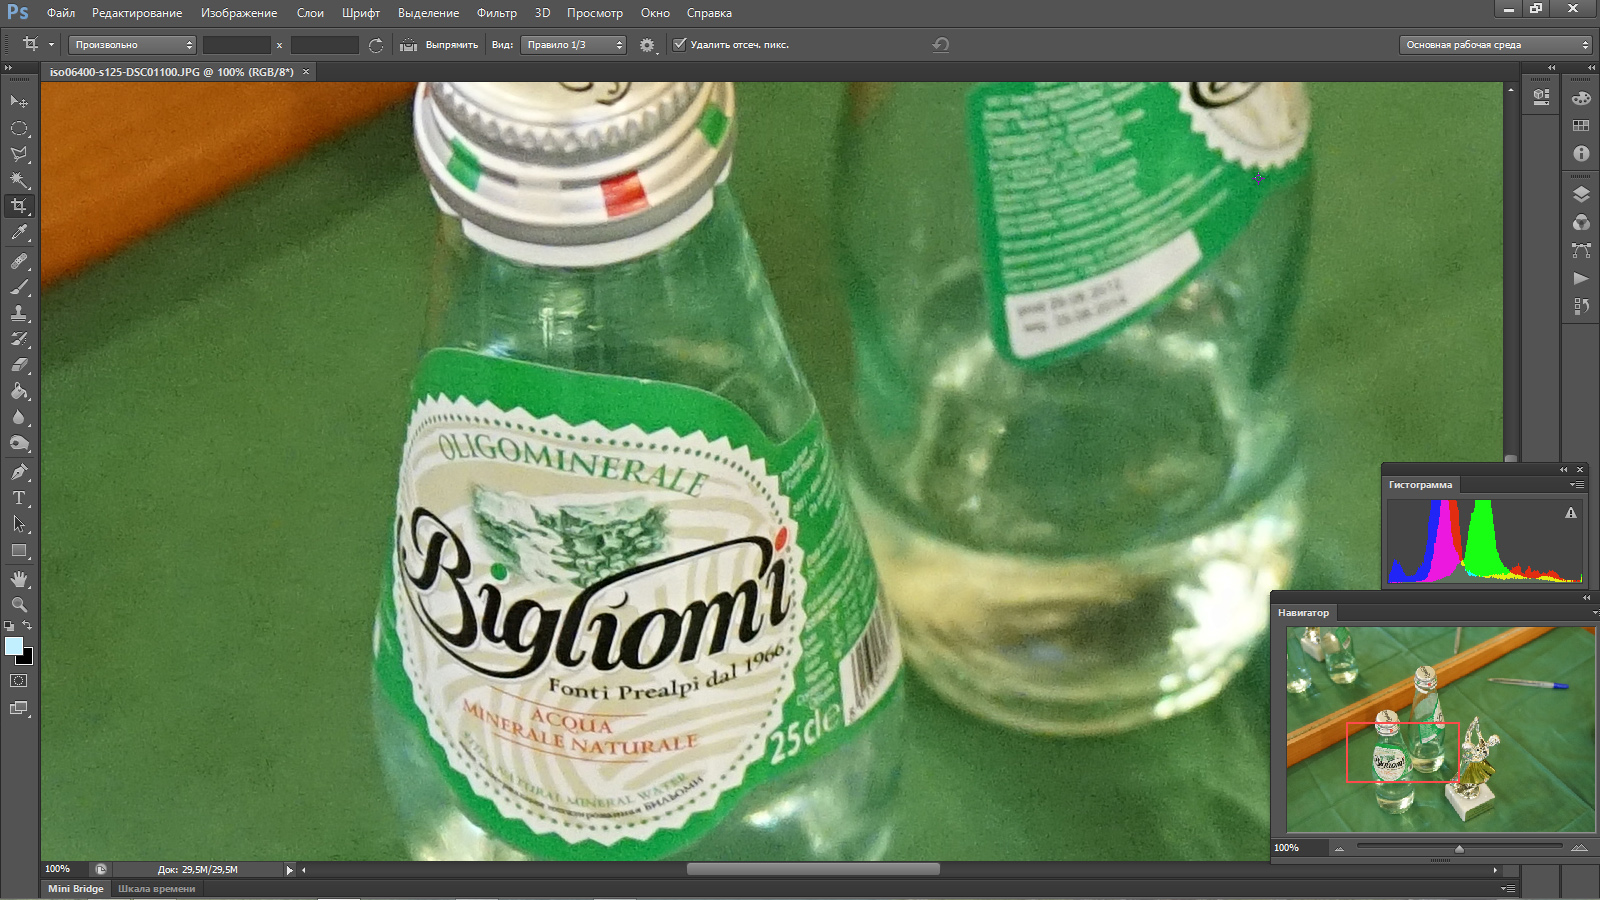
Task: Click the reset crop arrow icon
Action: tap(940, 45)
